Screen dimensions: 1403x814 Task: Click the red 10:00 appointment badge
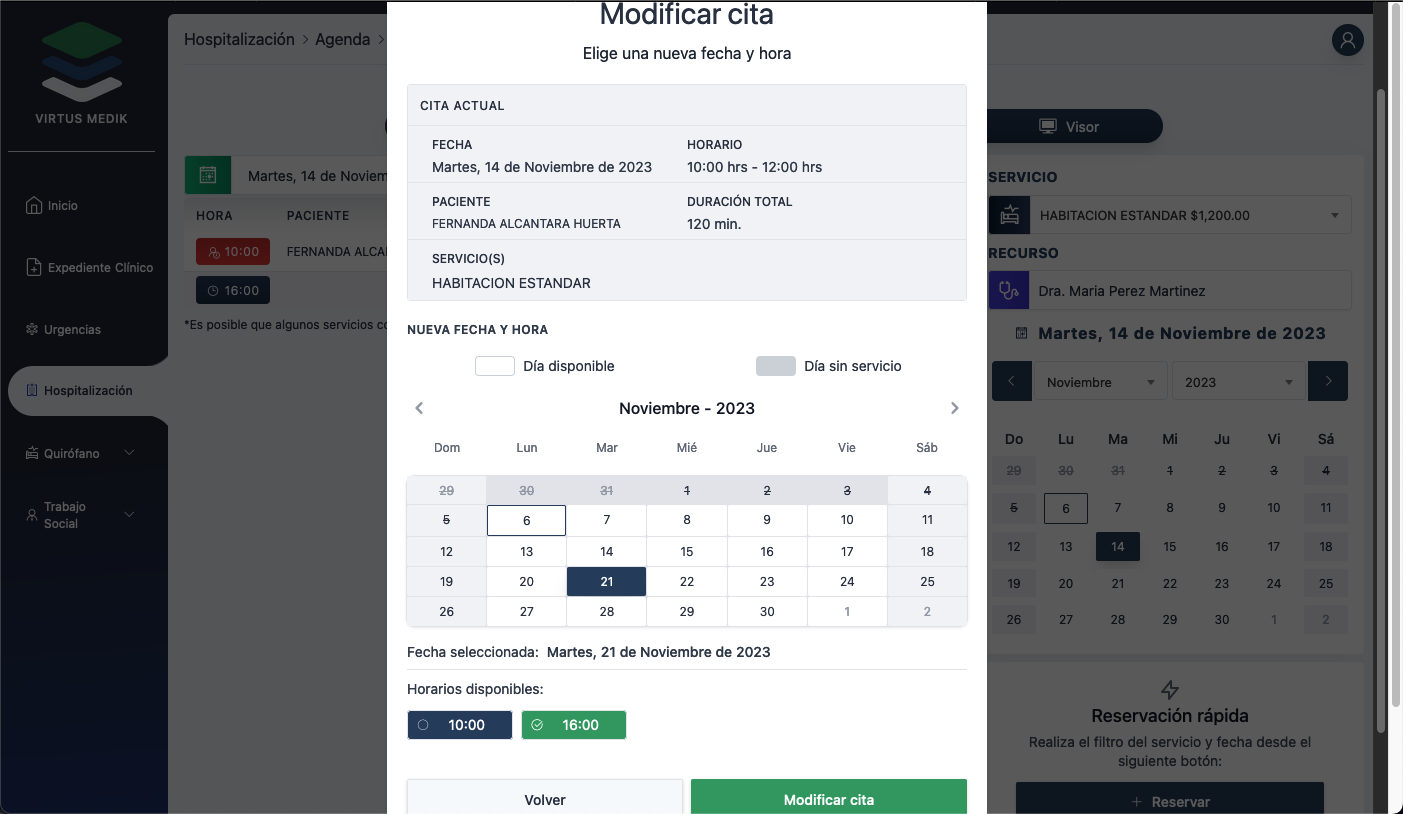pyautogui.click(x=233, y=252)
